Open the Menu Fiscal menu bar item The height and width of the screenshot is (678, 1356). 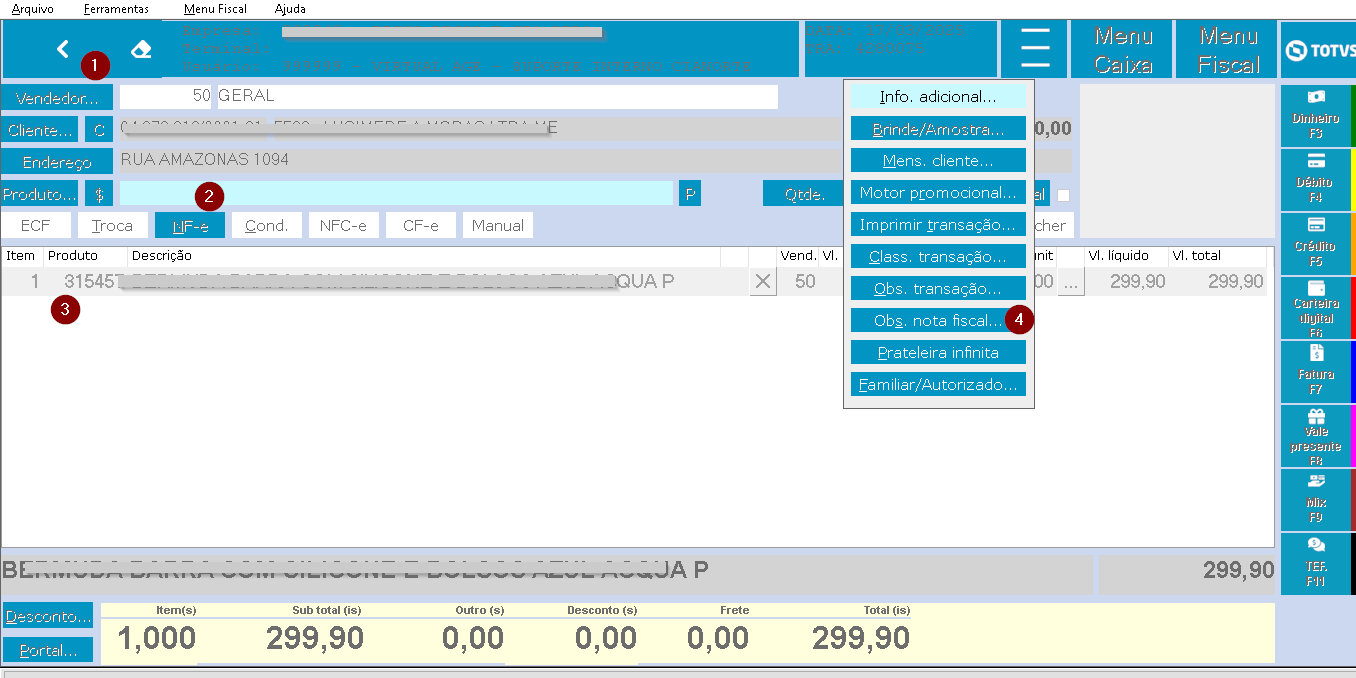click(x=215, y=9)
